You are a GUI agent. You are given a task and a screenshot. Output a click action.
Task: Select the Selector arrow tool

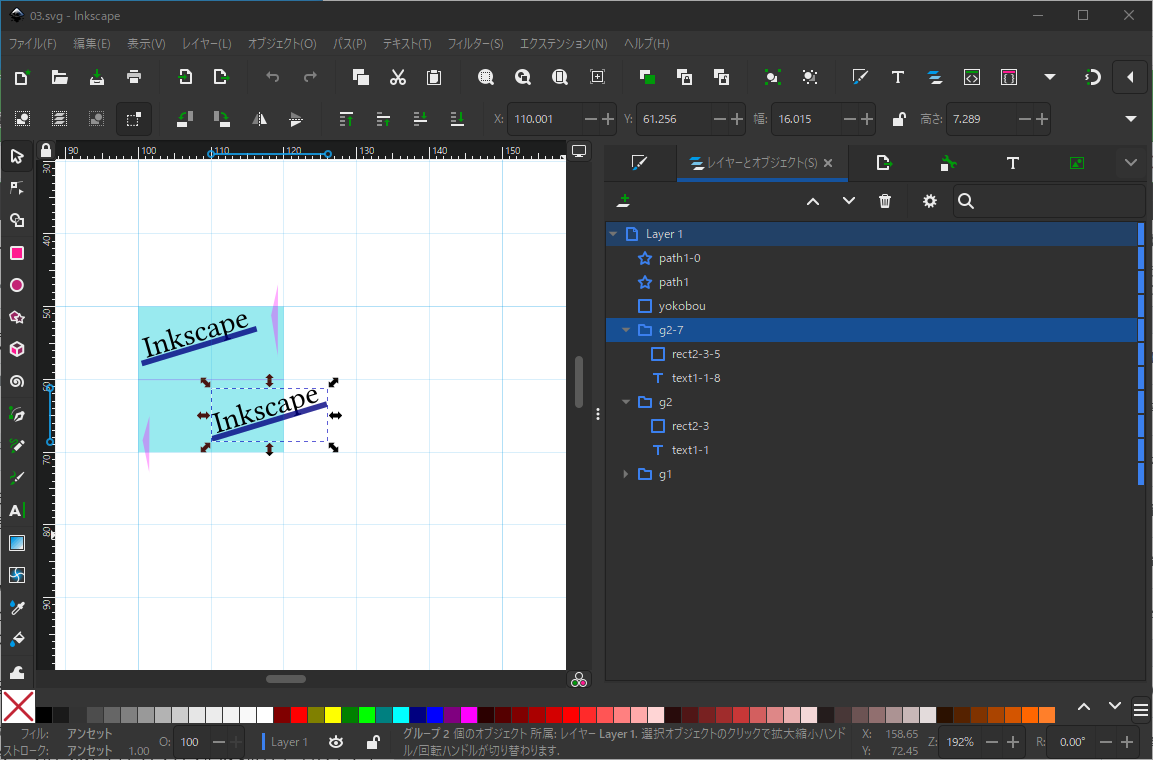click(x=17, y=157)
